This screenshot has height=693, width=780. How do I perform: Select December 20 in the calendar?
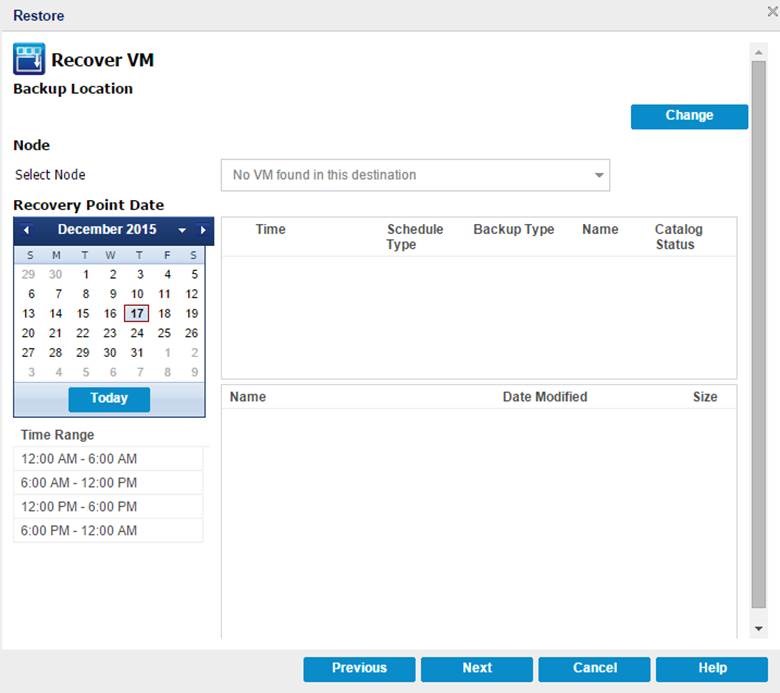click(x=28, y=333)
